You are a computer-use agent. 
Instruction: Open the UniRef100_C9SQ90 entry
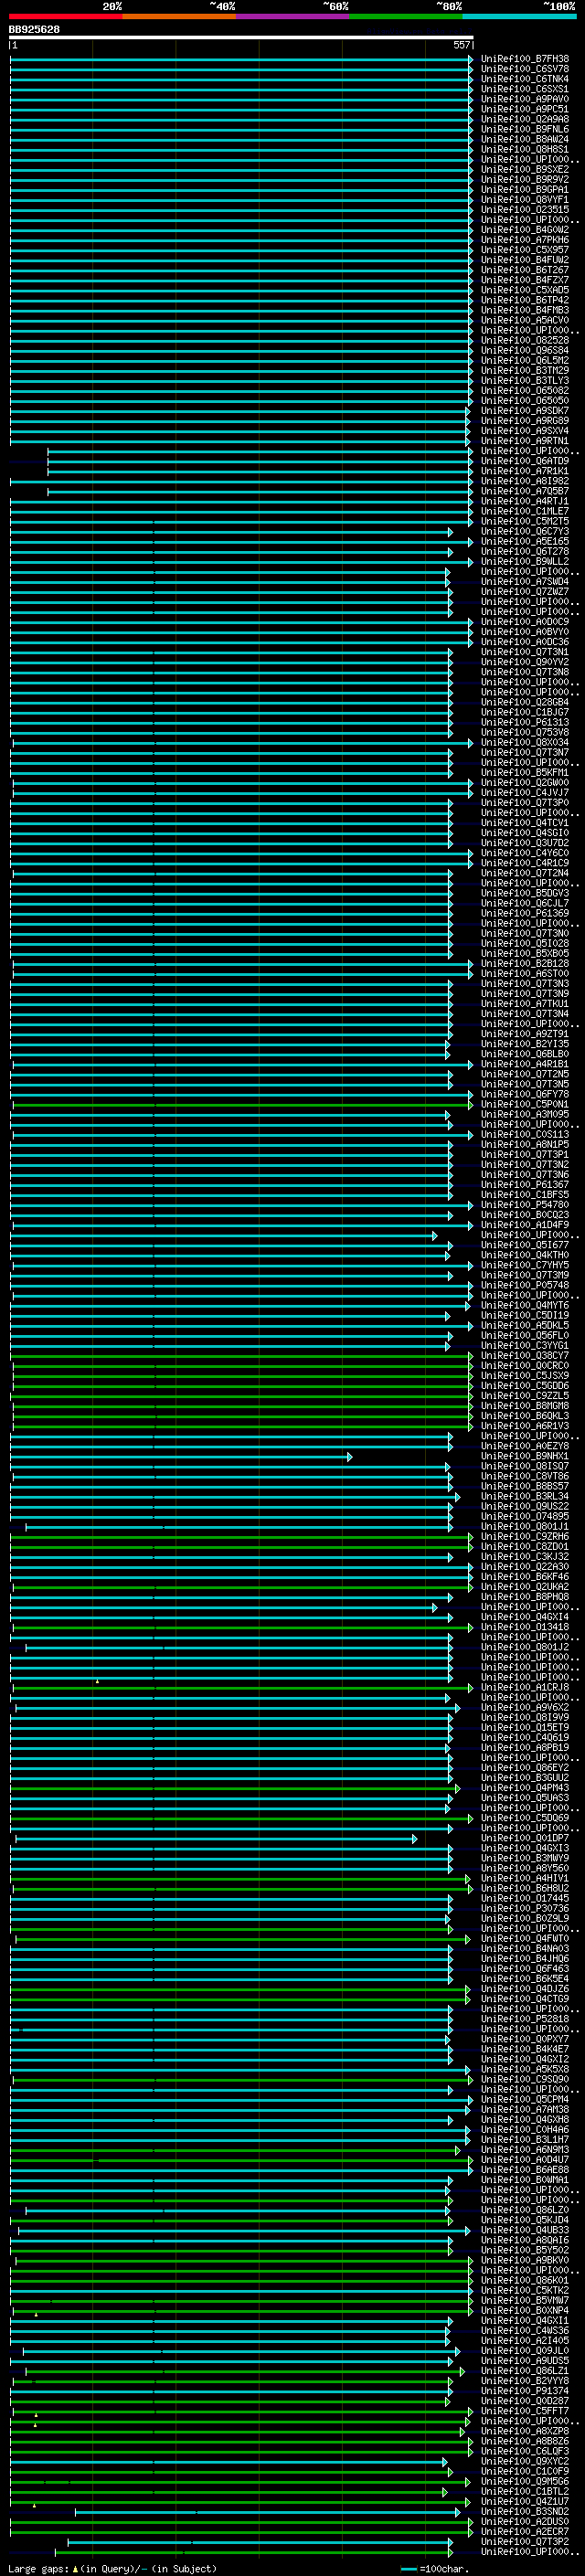525,2080
